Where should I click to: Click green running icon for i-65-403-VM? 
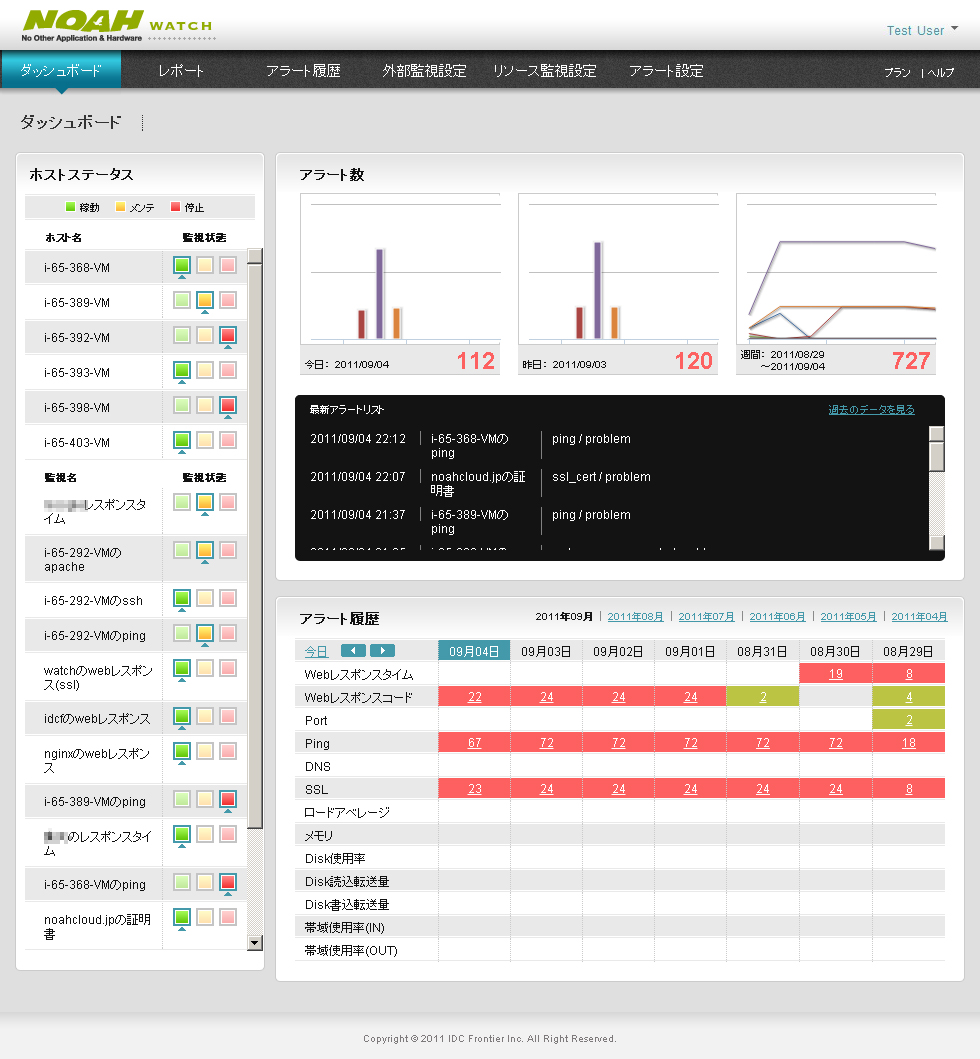(x=182, y=440)
